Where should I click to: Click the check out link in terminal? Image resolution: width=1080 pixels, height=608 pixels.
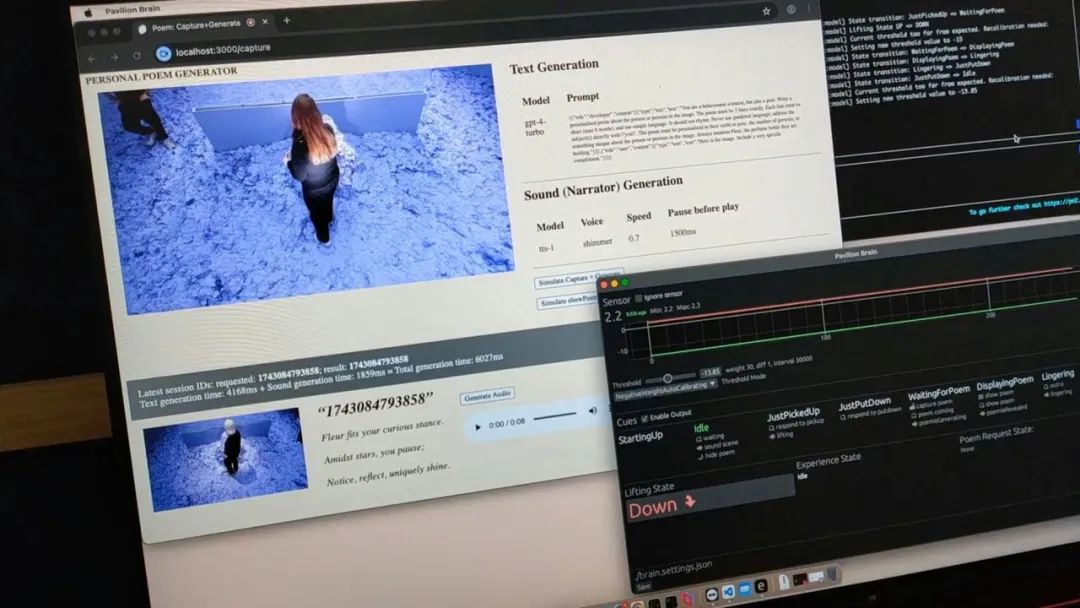coord(1024,207)
